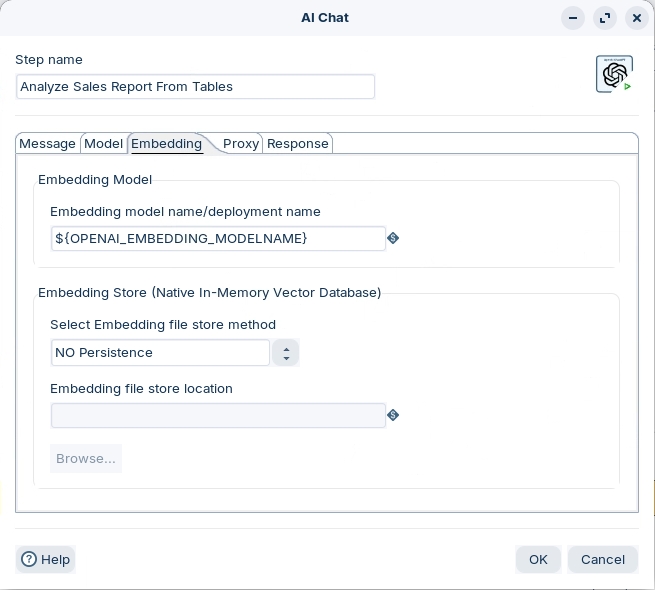The width and height of the screenshot is (655, 590).
Task: Click the embedding model name input field
Action: 218,238
